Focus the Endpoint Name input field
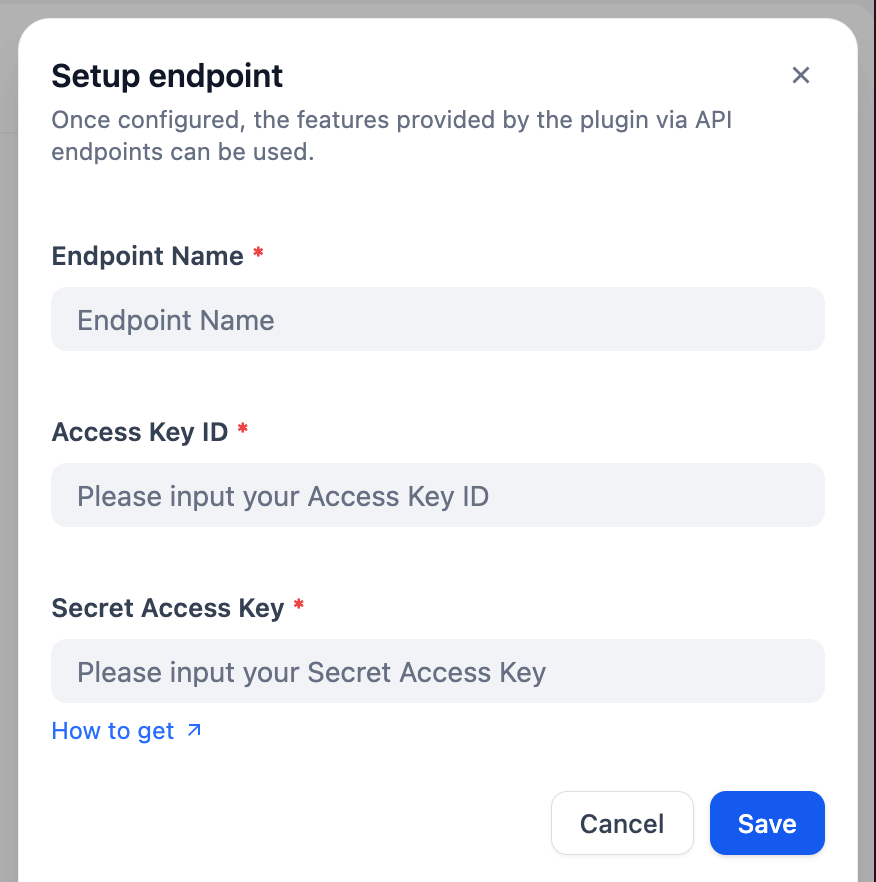 437,320
